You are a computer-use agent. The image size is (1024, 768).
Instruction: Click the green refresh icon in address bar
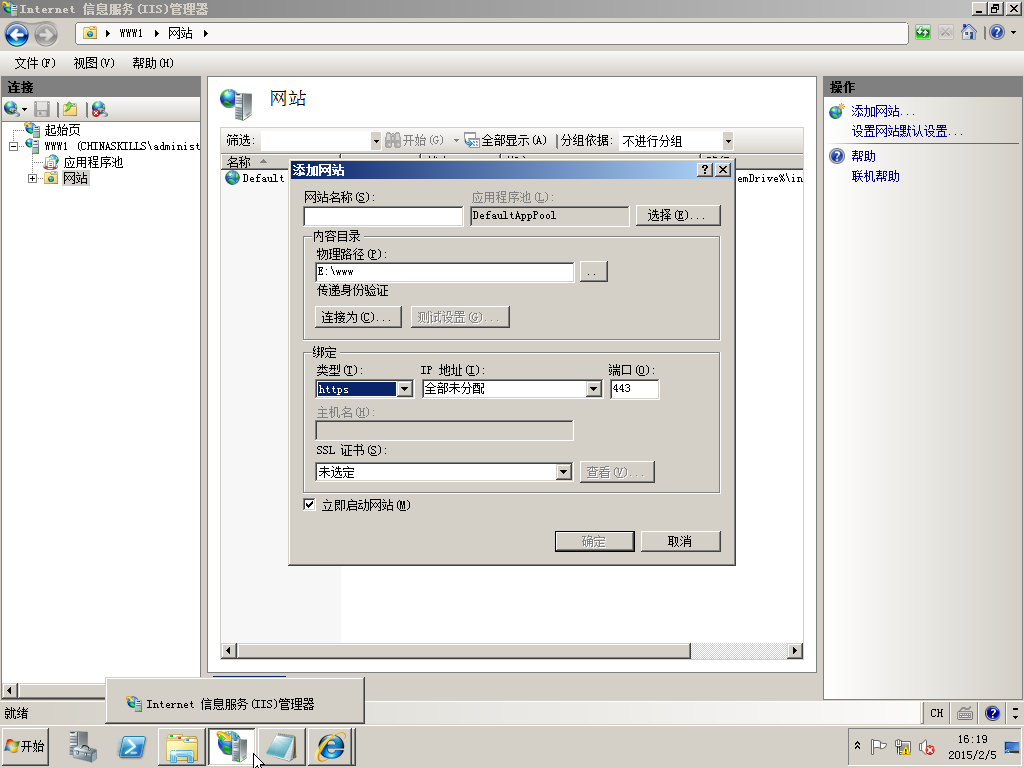922,33
